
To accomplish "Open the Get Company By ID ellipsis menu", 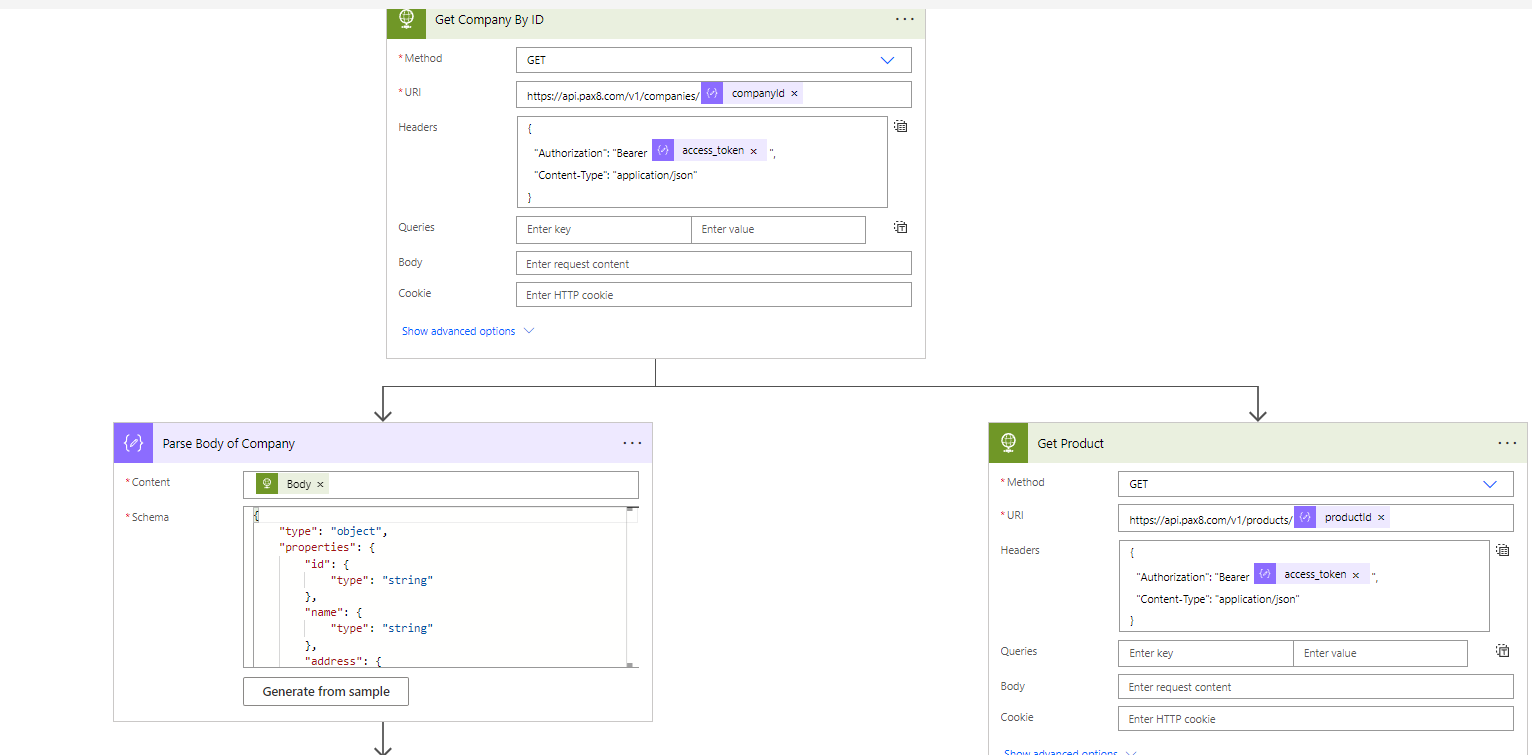I will pyautogui.click(x=904, y=19).
